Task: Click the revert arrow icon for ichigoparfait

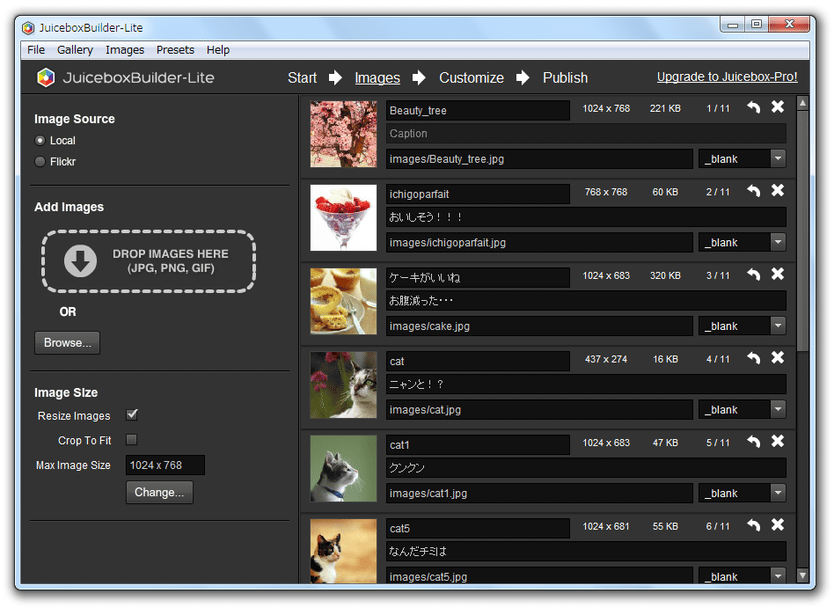Action: pyautogui.click(x=753, y=191)
